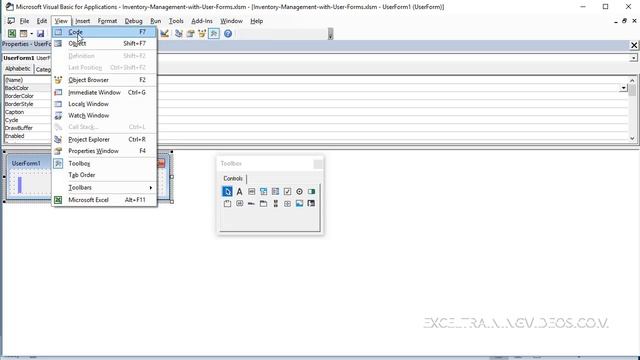This screenshot has width=640, height=360.
Task: Select the MultiPage control in Toolbox
Action: [263, 203]
